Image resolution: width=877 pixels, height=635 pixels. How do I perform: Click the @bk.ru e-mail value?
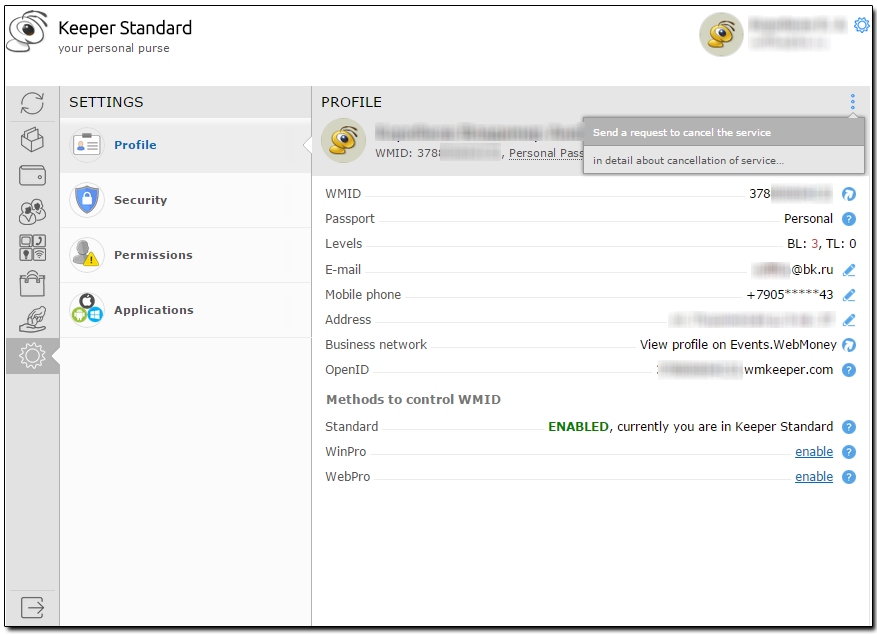point(812,270)
